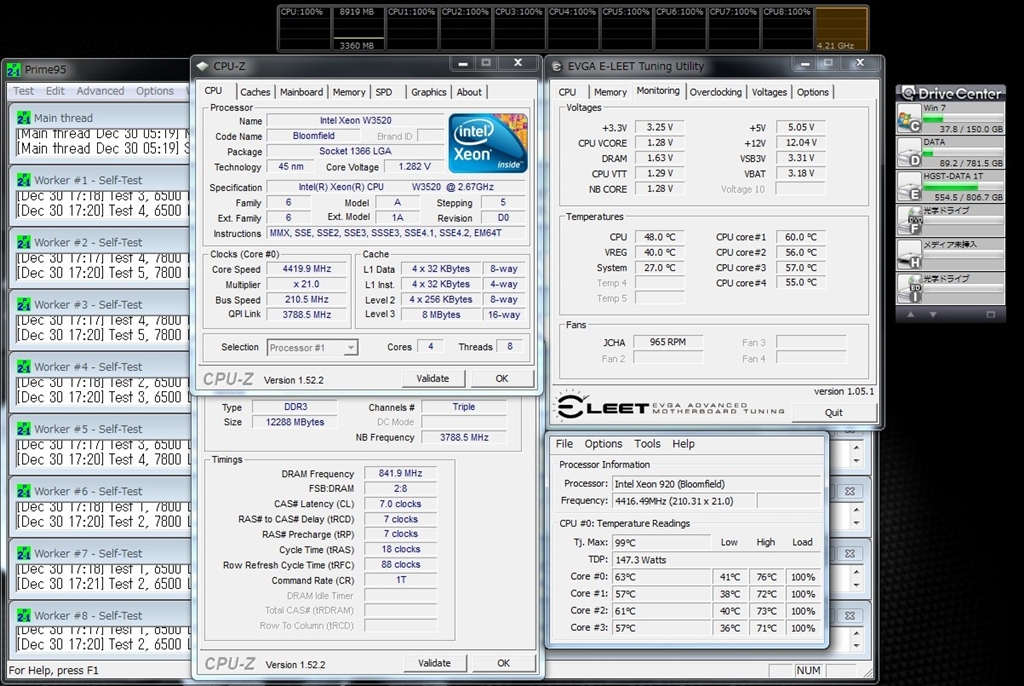The width and height of the screenshot is (1024, 686).
Task: Switch to the Overclocking tab in E-LEET
Action: (716, 92)
